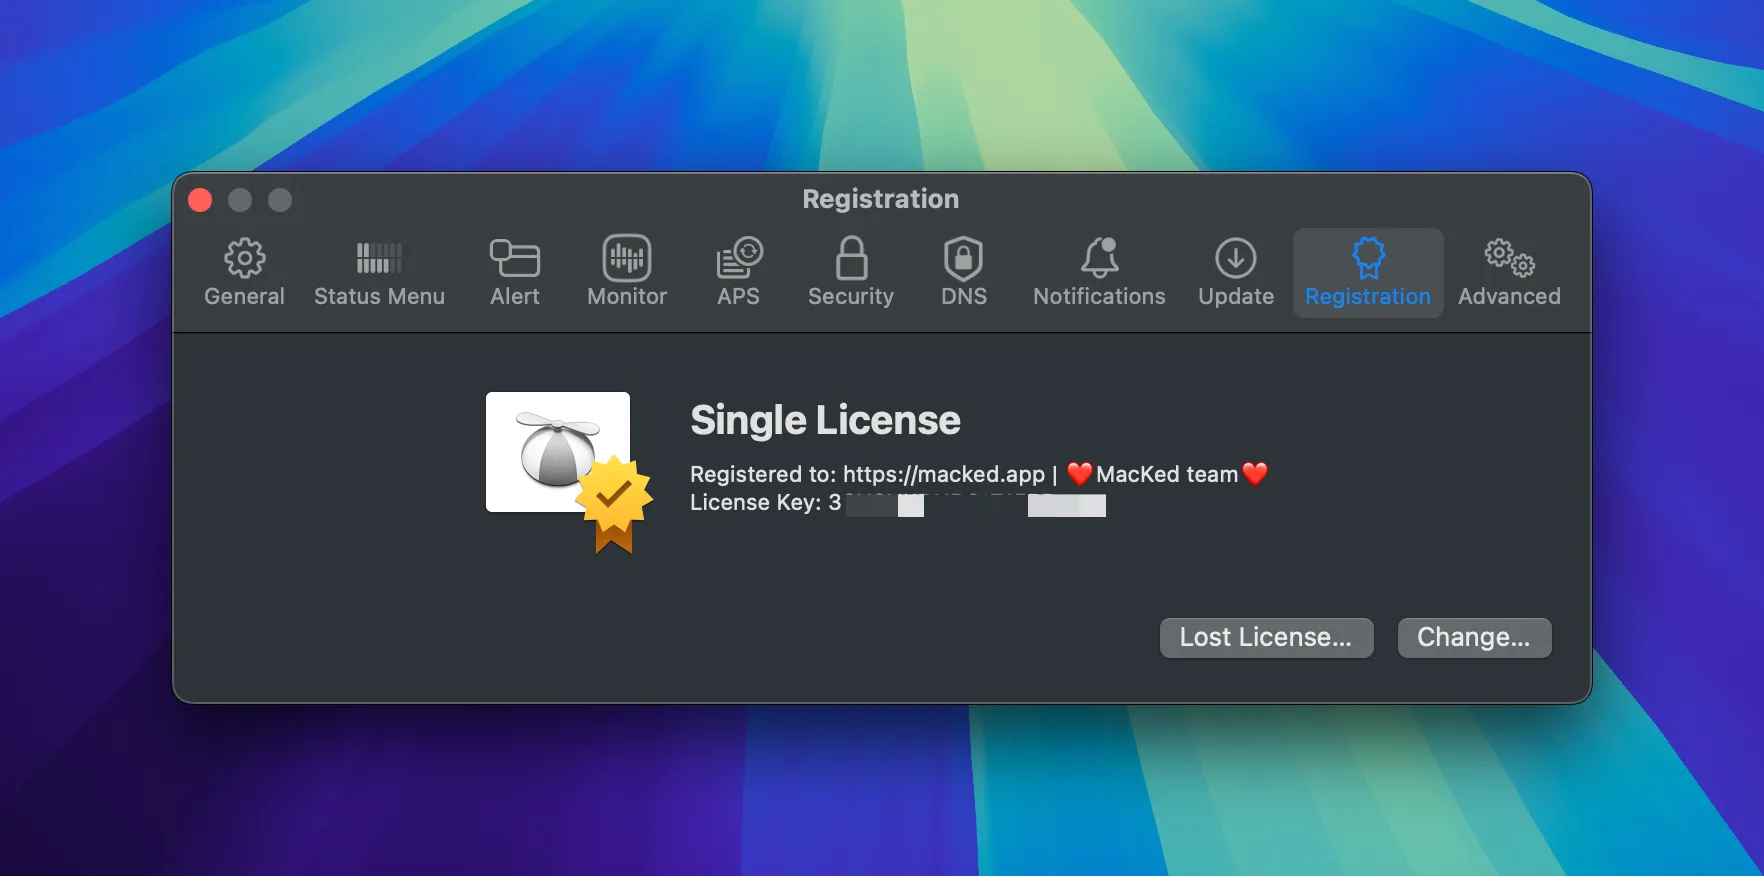This screenshot has width=1764, height=876.
Task: Go to the Security padlock pane
Action: click(x=851, y=272)
